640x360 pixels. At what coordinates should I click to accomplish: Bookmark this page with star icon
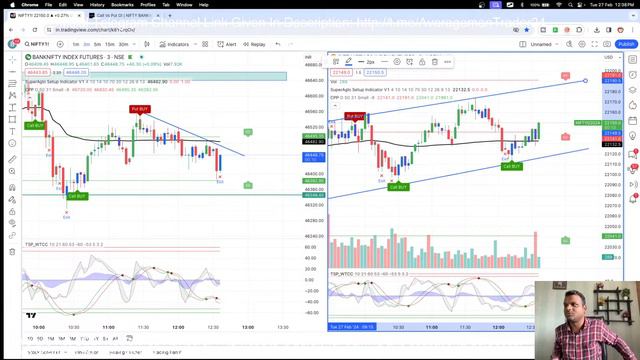click(x=527, y=30)
